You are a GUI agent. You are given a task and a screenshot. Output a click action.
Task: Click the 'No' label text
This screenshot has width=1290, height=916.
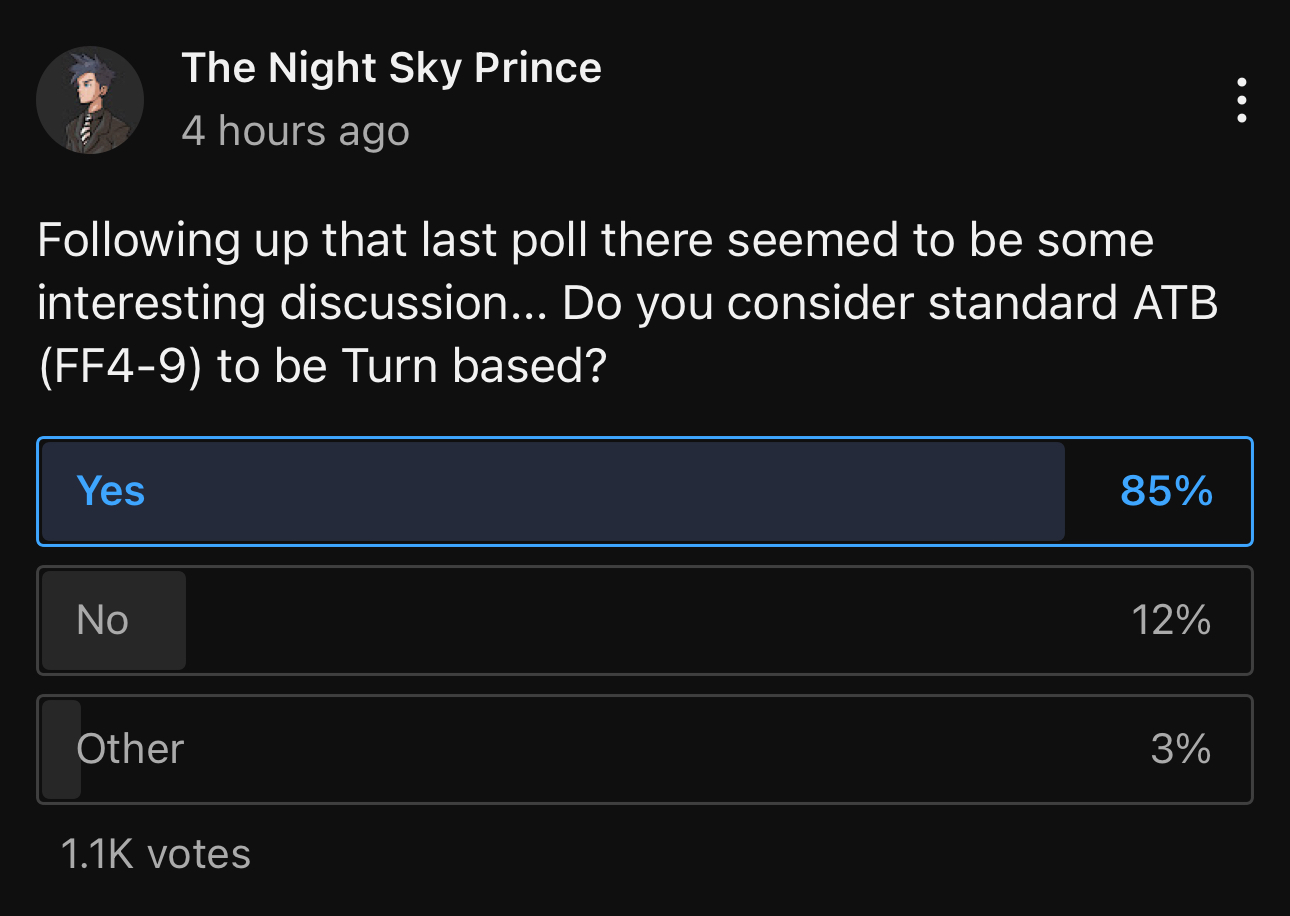(103, 621)
